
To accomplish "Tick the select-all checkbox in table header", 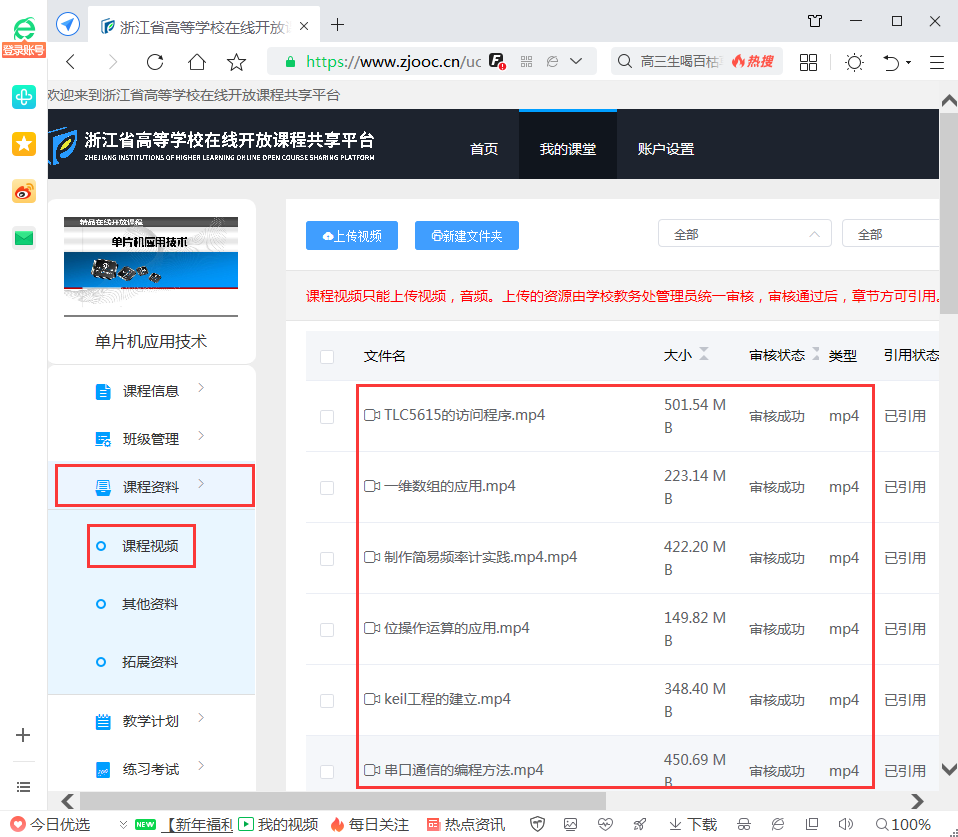I will 327,357.
